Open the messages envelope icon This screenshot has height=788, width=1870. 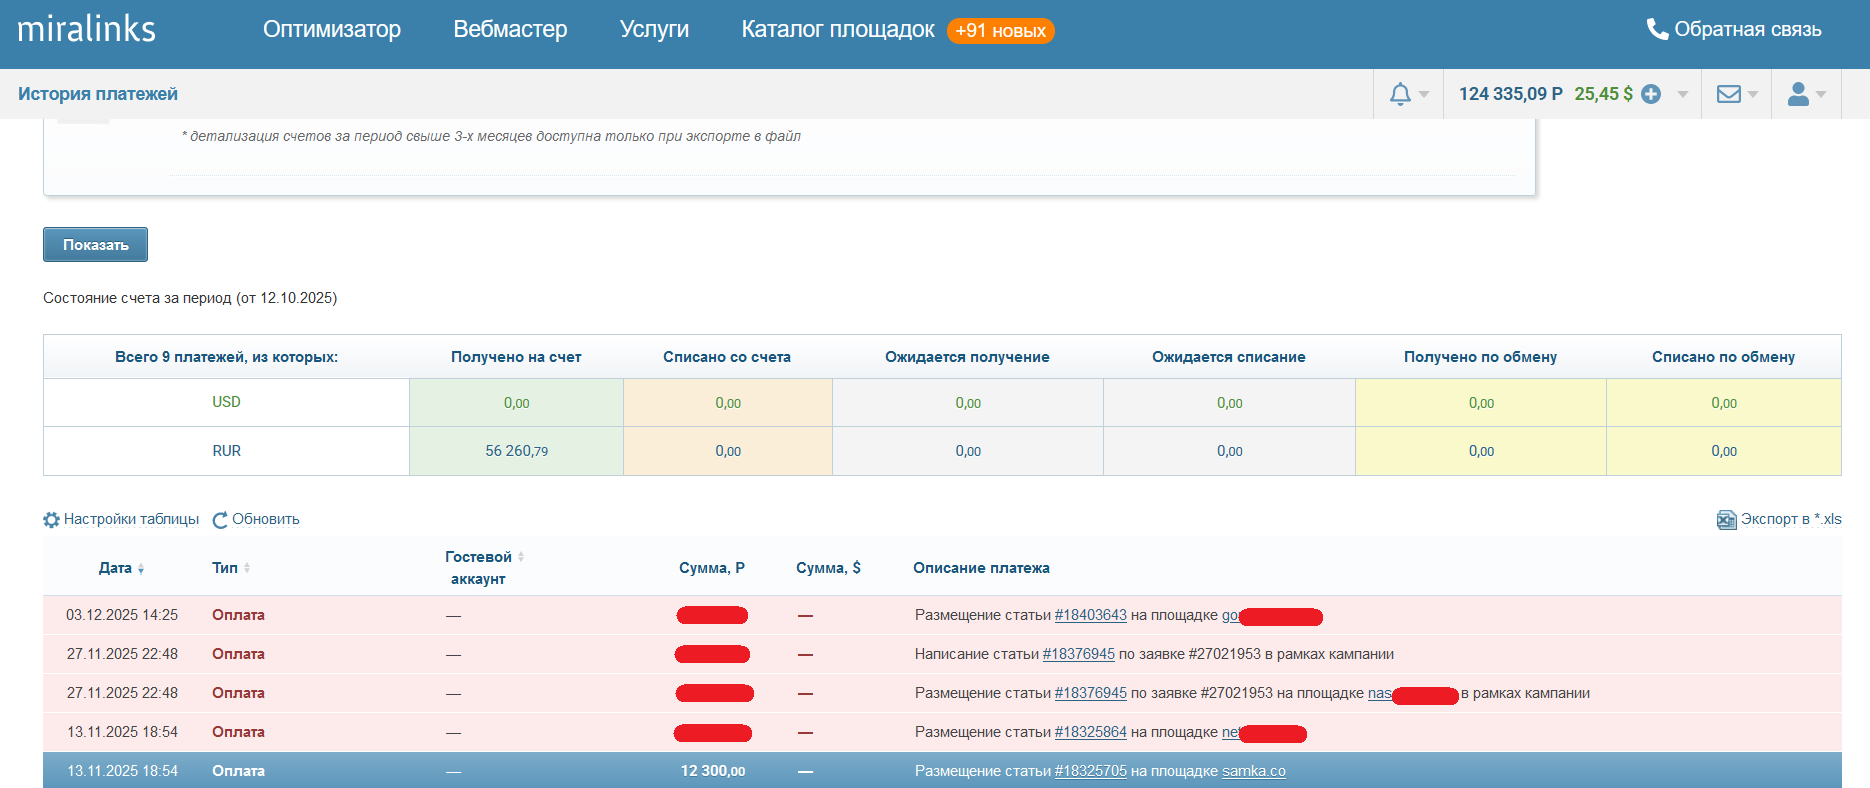(1728, 94)
